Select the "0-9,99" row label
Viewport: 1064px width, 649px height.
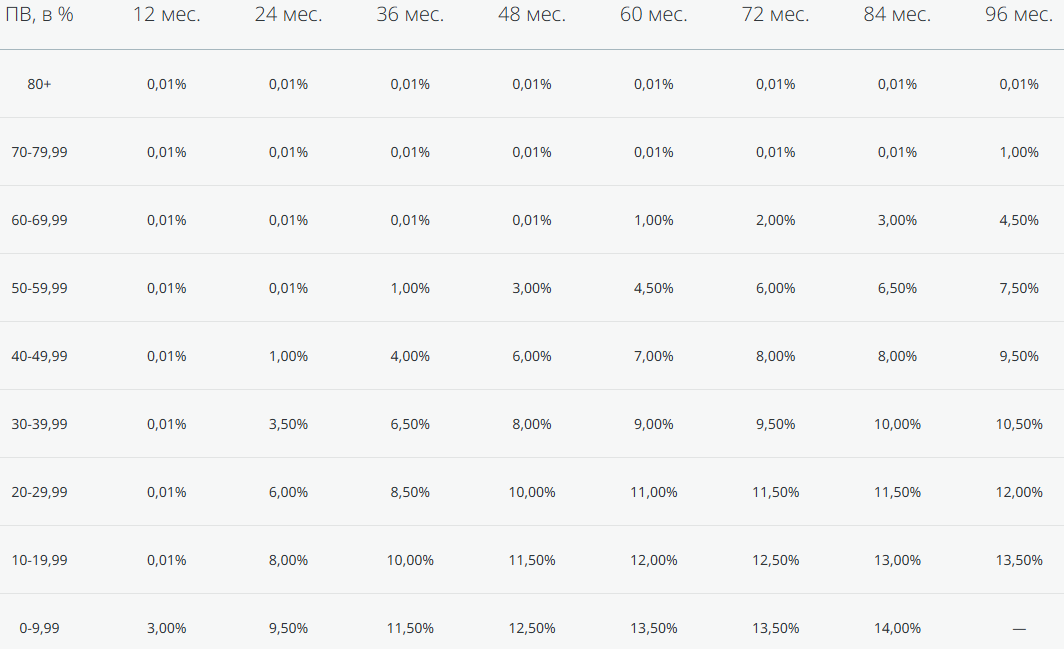[x=40, y=628]
